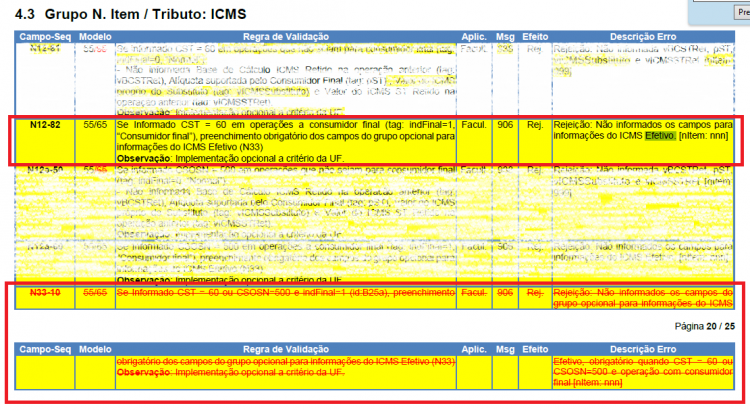Click the faded '905' message code
750x410 pixels.
[505, 247]
